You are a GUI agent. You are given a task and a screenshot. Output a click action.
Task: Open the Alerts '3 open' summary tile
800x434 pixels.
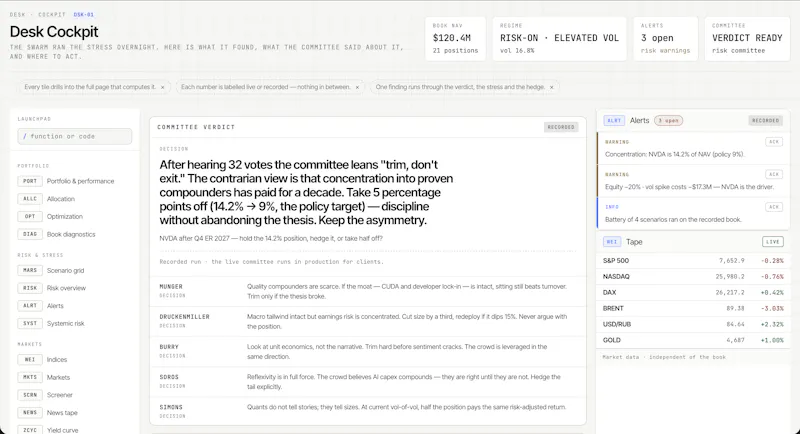(665, 39)
